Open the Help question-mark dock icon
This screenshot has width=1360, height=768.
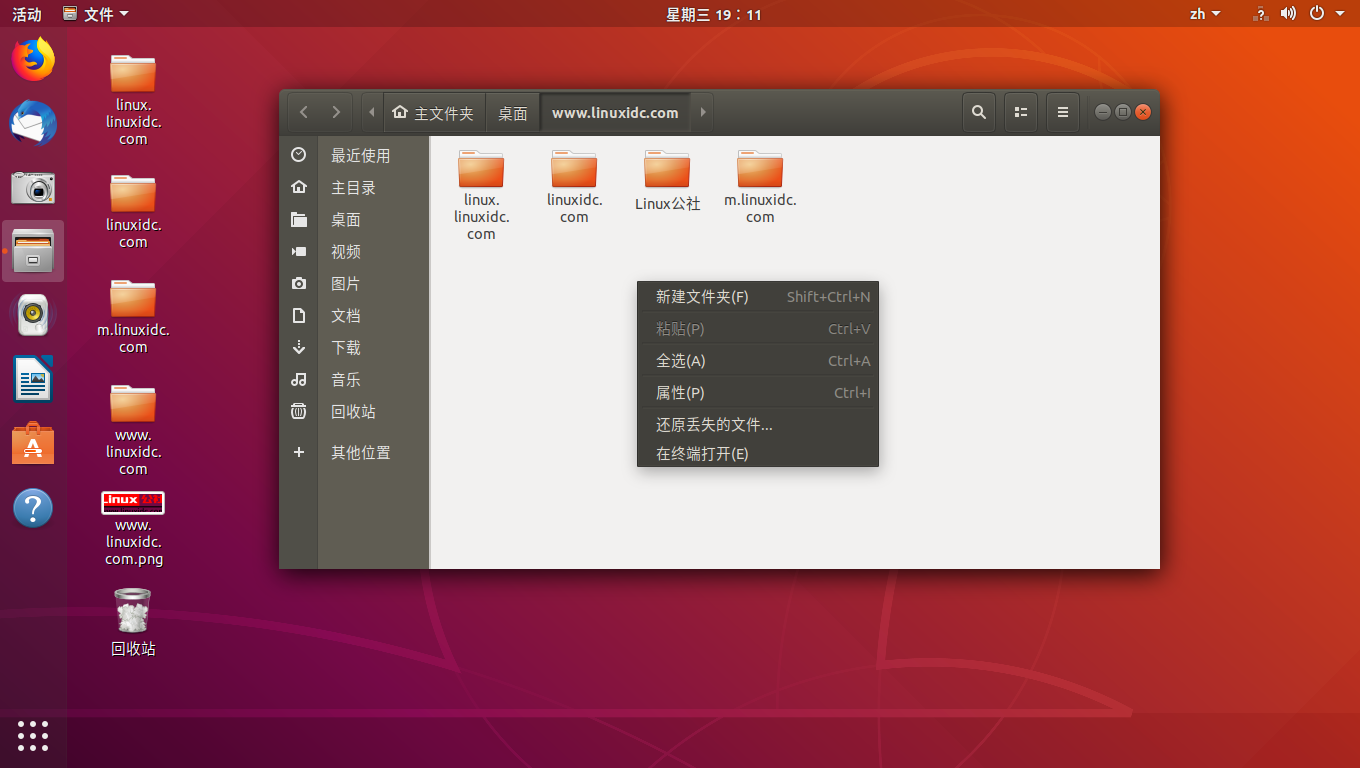coord(33,508)
